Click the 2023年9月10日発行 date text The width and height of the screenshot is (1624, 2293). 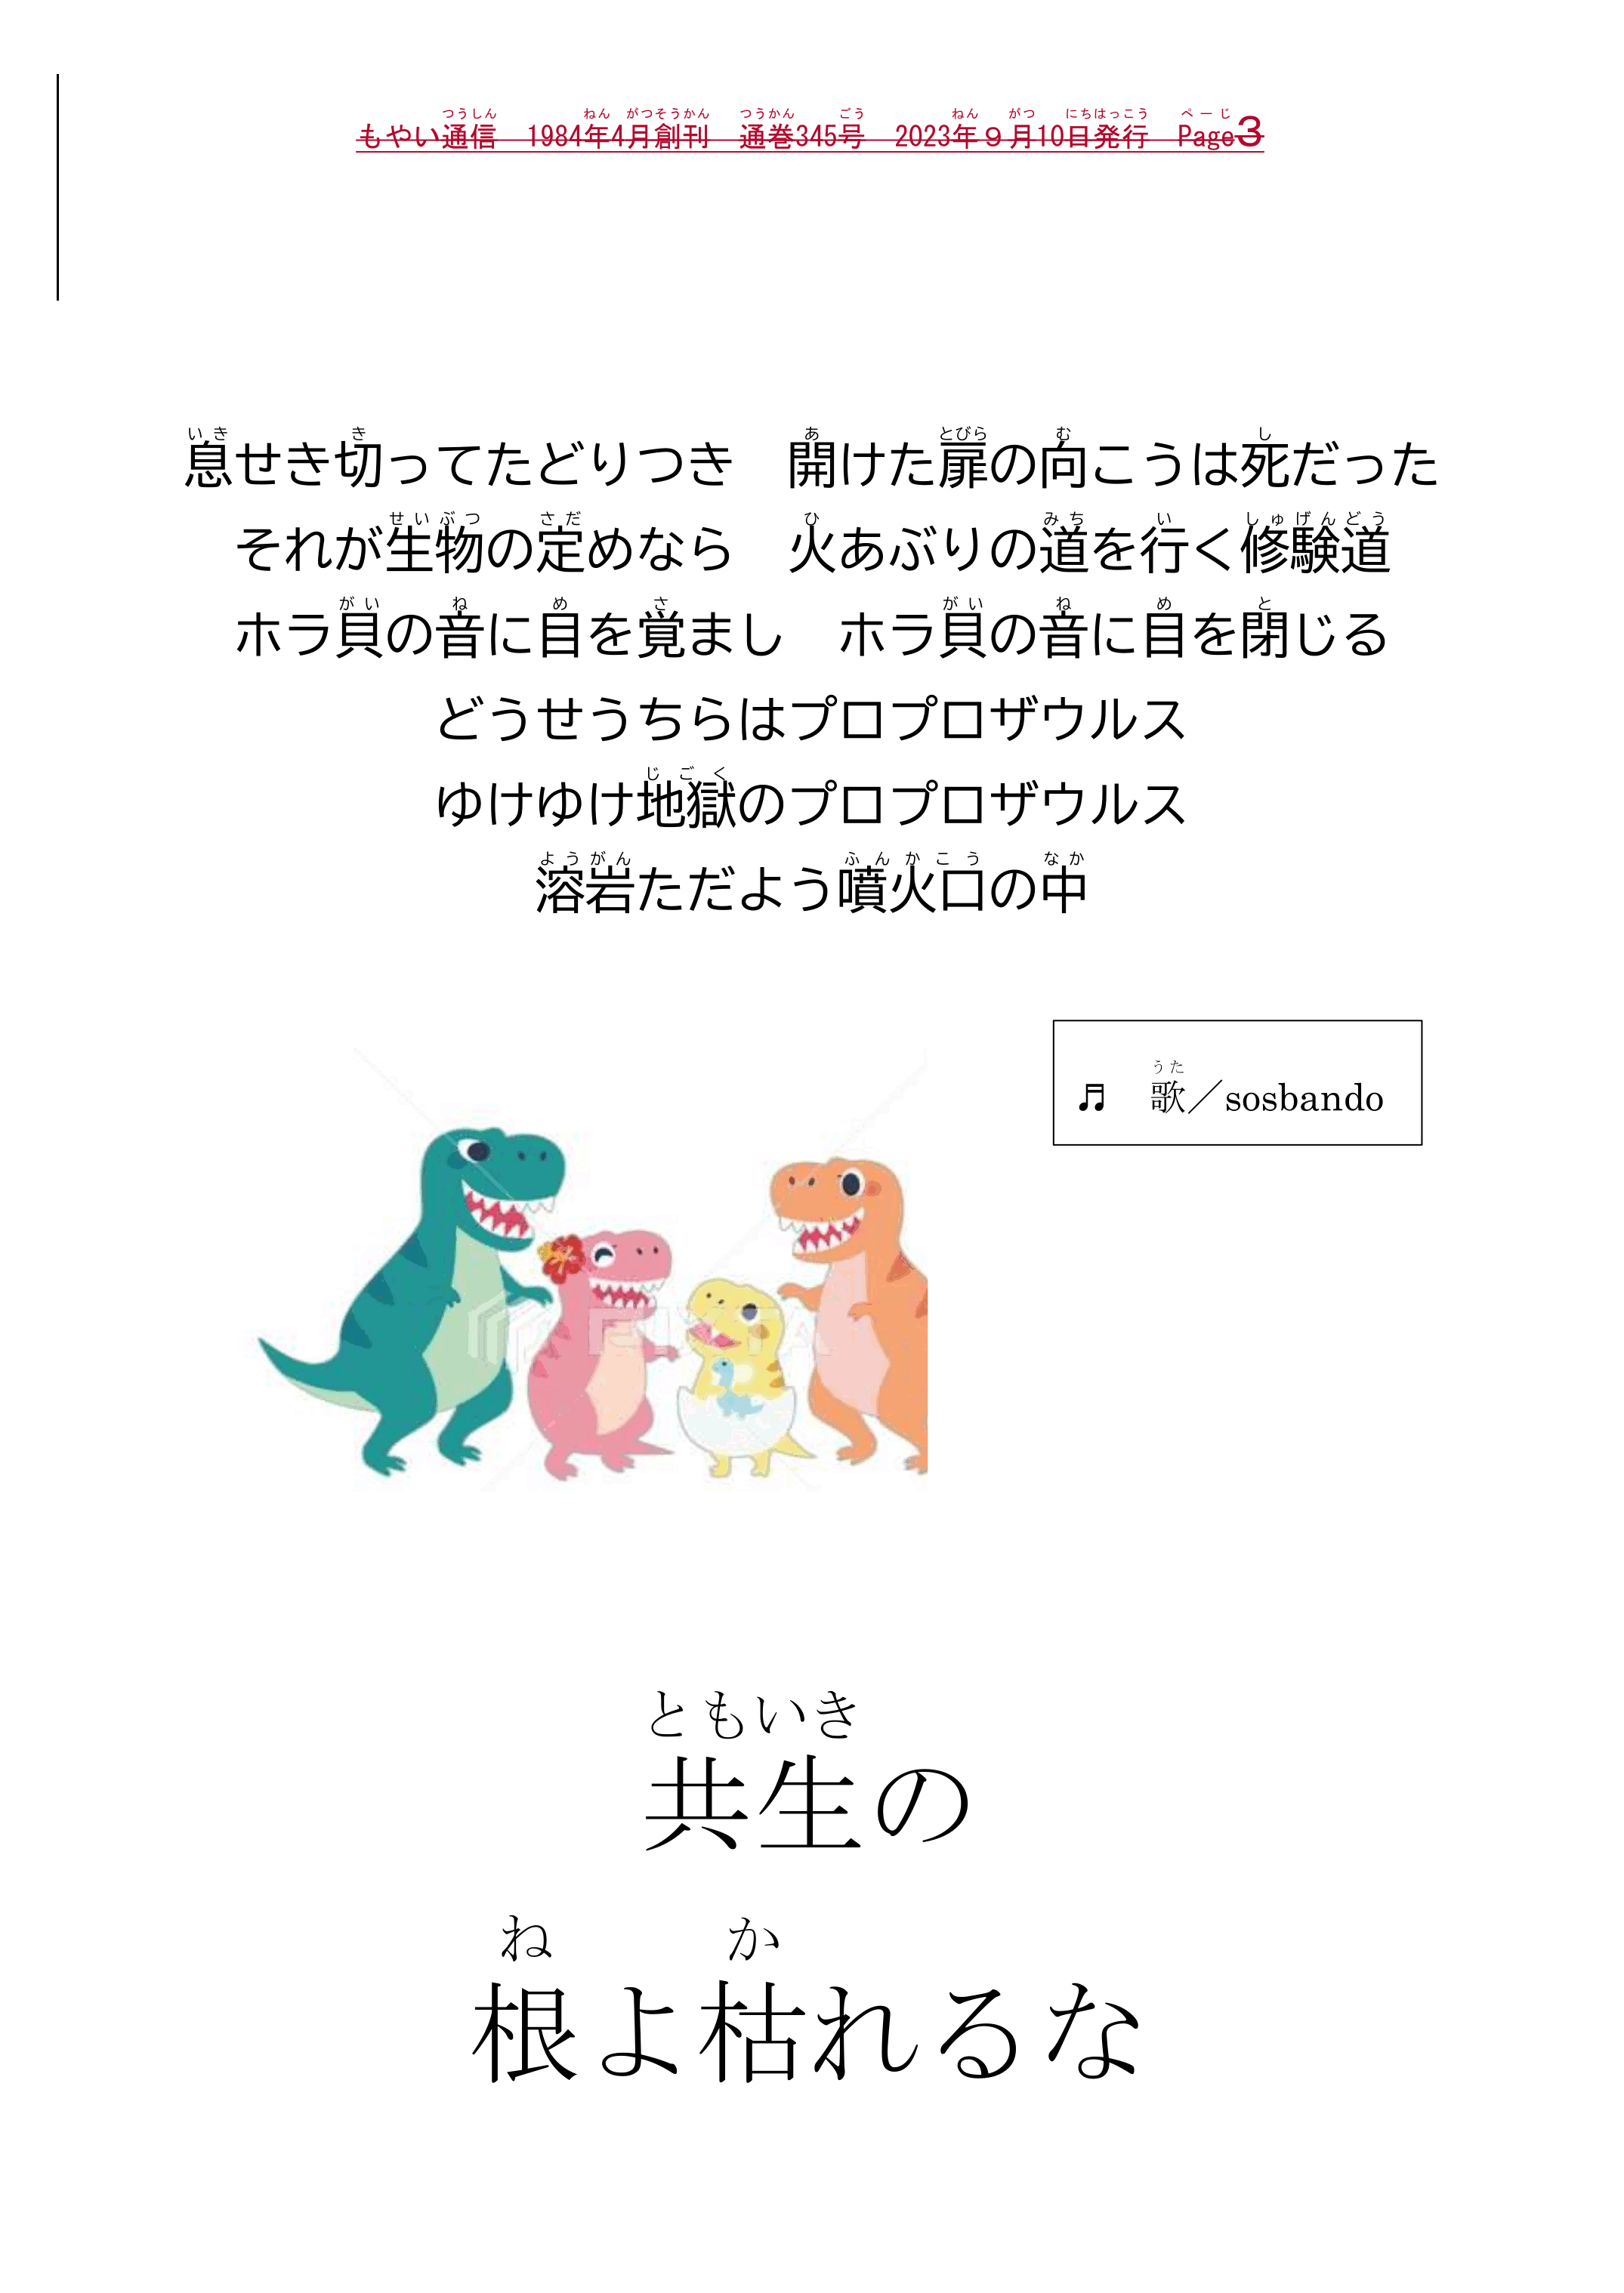point(1020,136)
